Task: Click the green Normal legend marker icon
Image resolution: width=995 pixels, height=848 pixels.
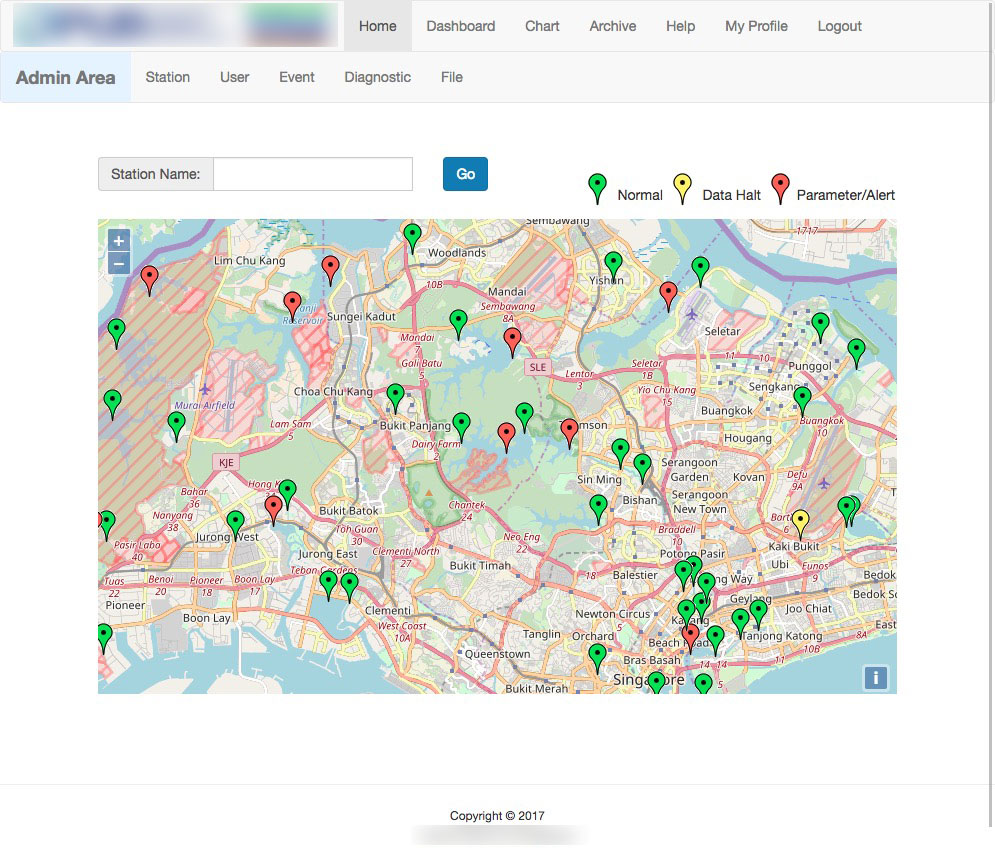Action: pos(597,186)
